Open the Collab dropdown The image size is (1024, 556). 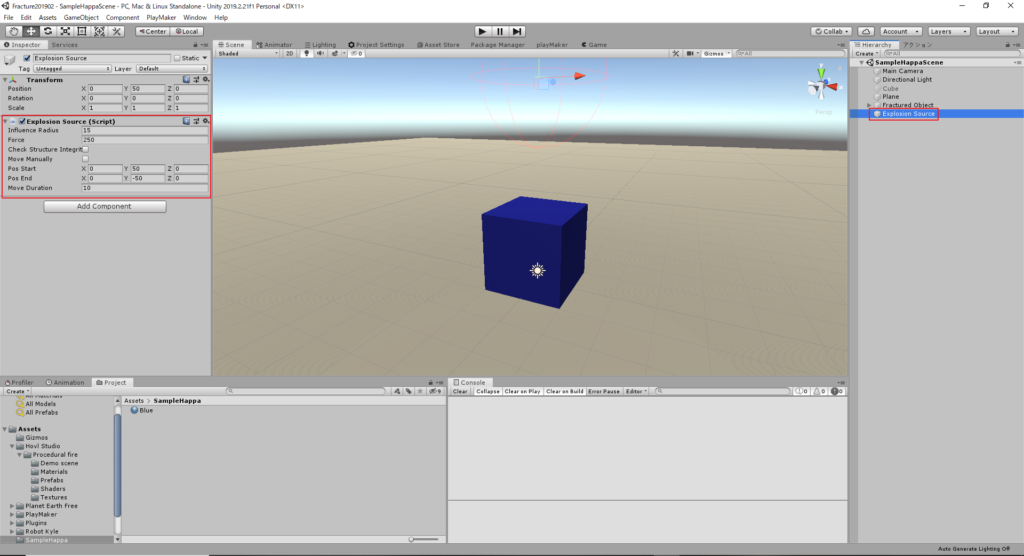(x=831, y=31)
